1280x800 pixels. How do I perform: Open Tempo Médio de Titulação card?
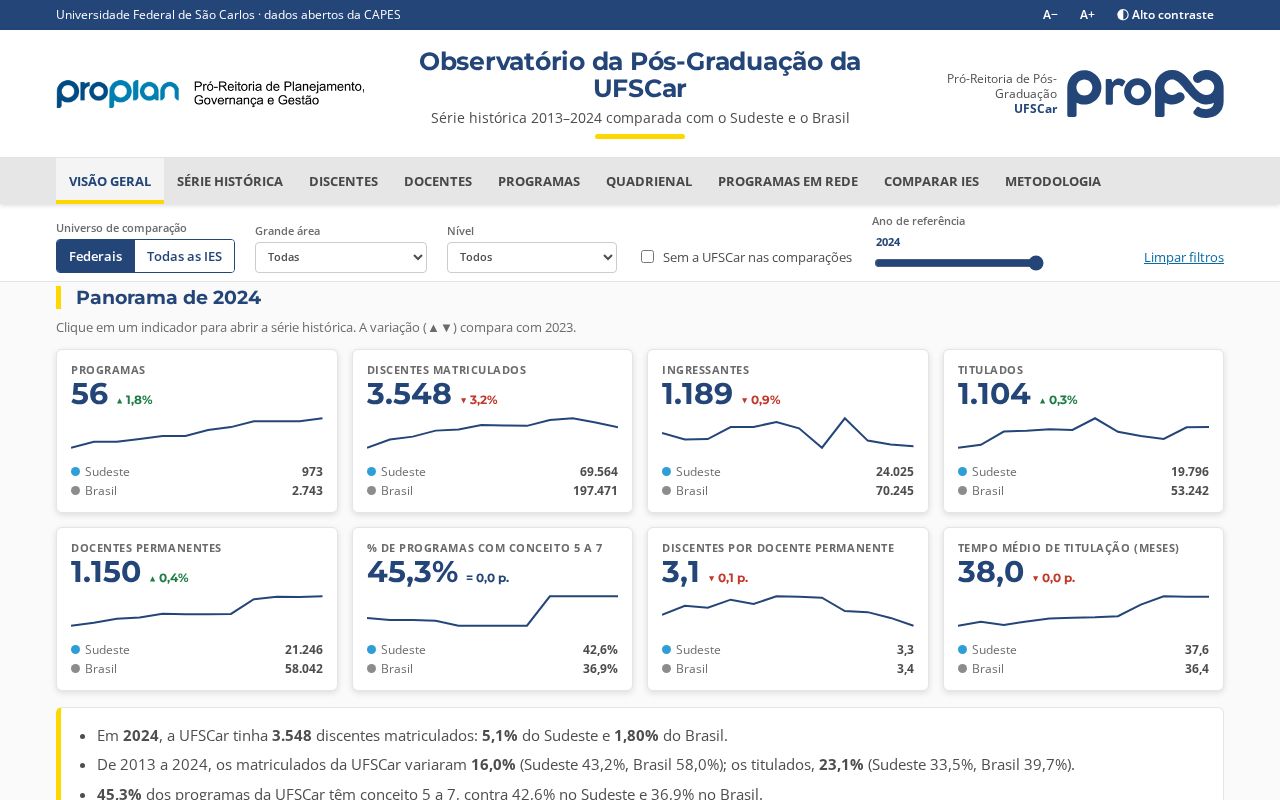click(1083, 609)
